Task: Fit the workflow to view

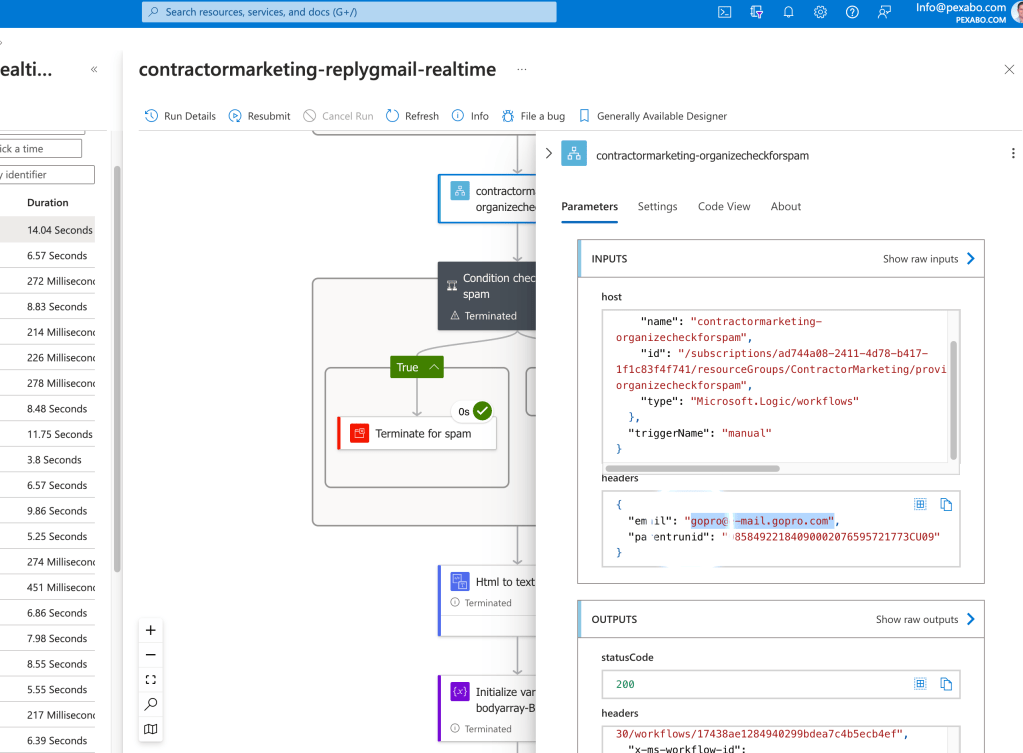Action: tap(151, 679)
